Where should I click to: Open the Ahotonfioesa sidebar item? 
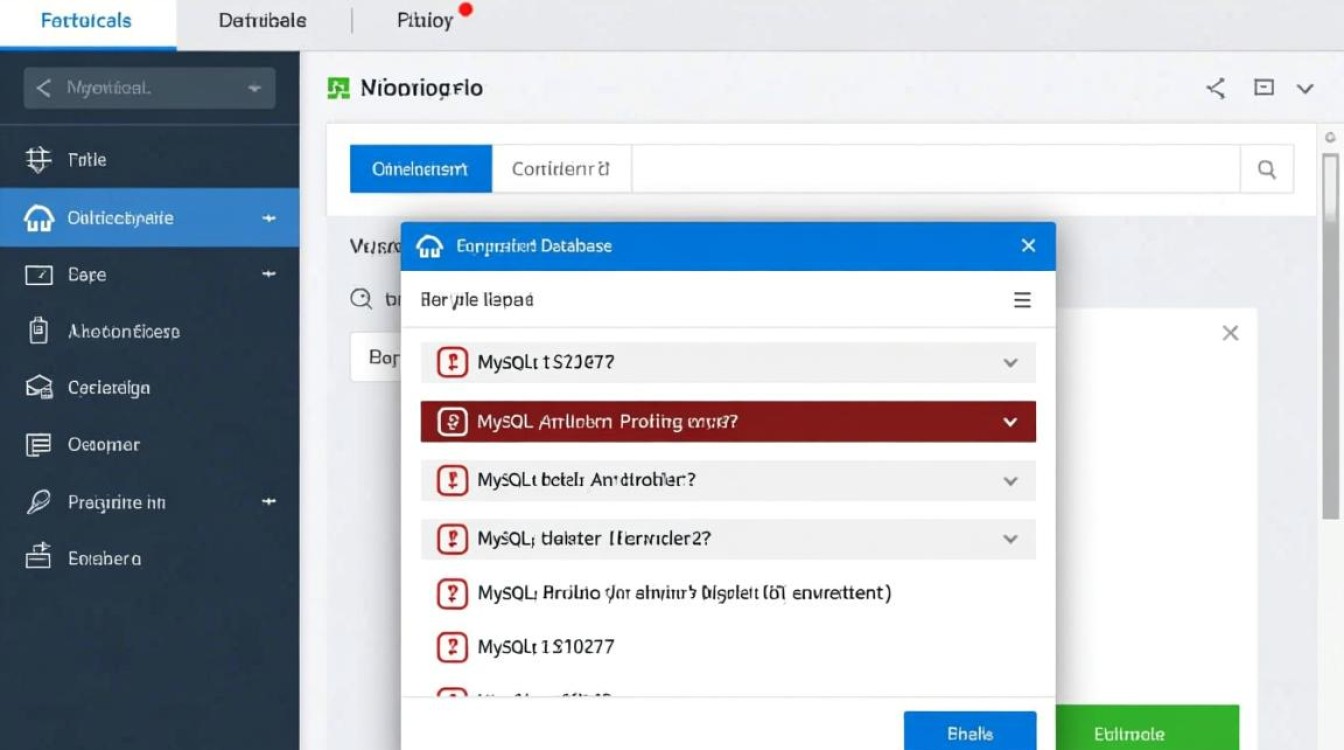[x=149, y=331]
